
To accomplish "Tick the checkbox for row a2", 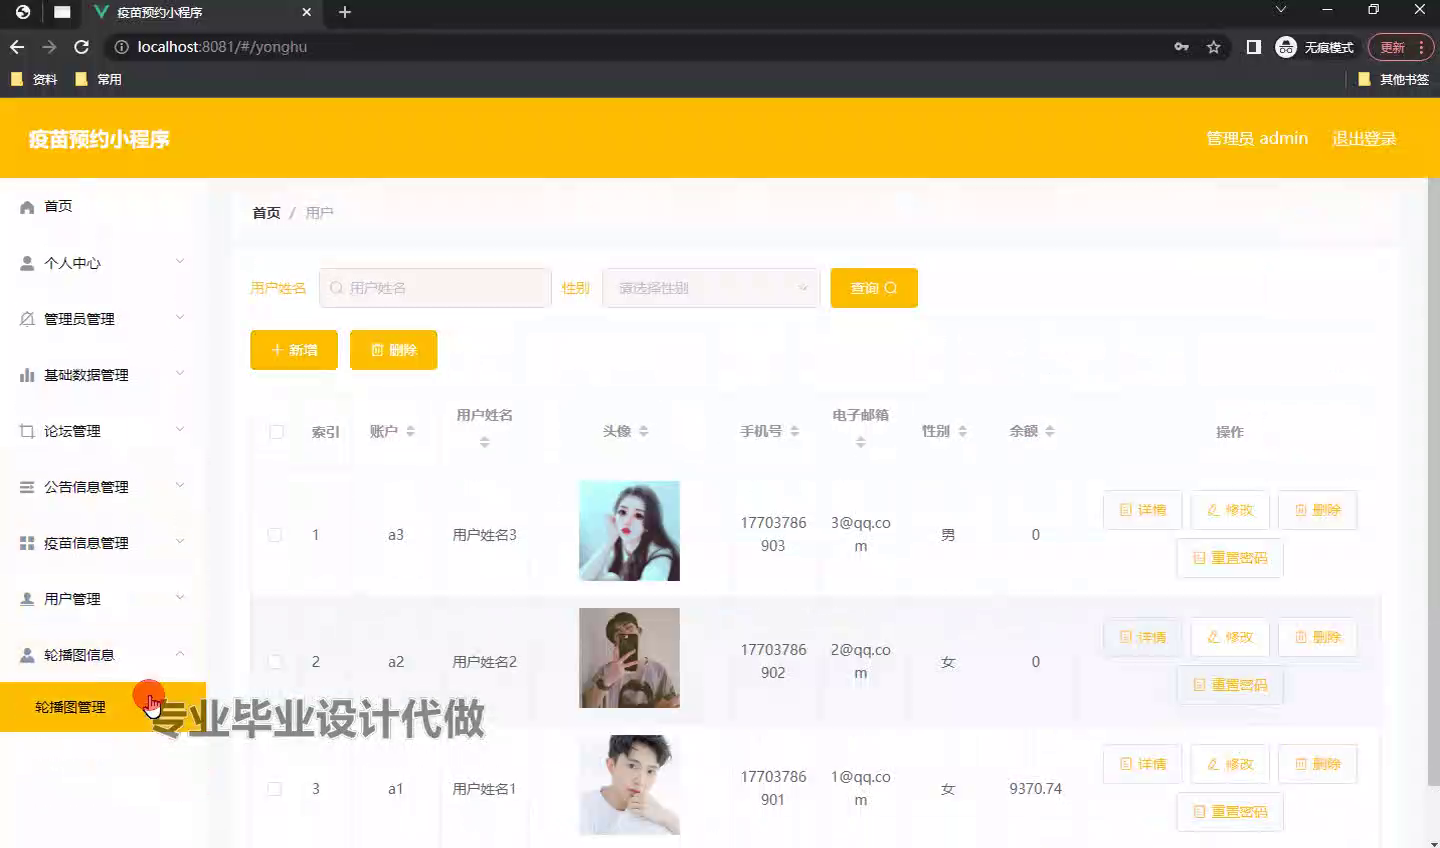I will click(275, 662).
